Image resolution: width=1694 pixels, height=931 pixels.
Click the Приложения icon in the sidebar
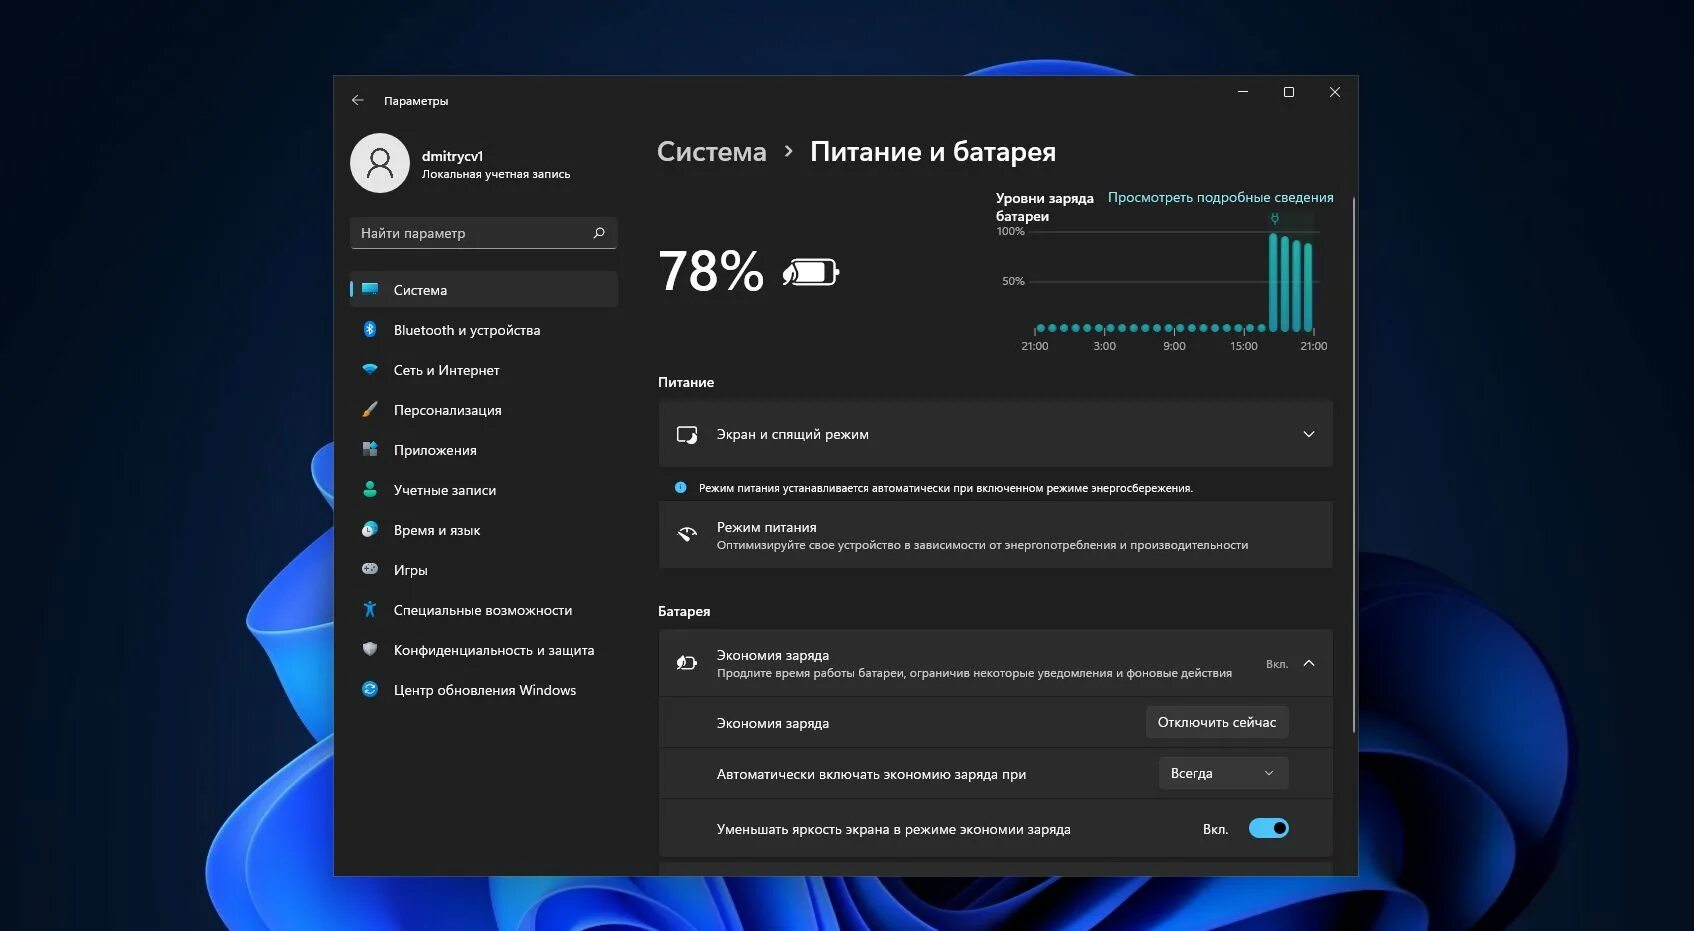click(370, 449)
